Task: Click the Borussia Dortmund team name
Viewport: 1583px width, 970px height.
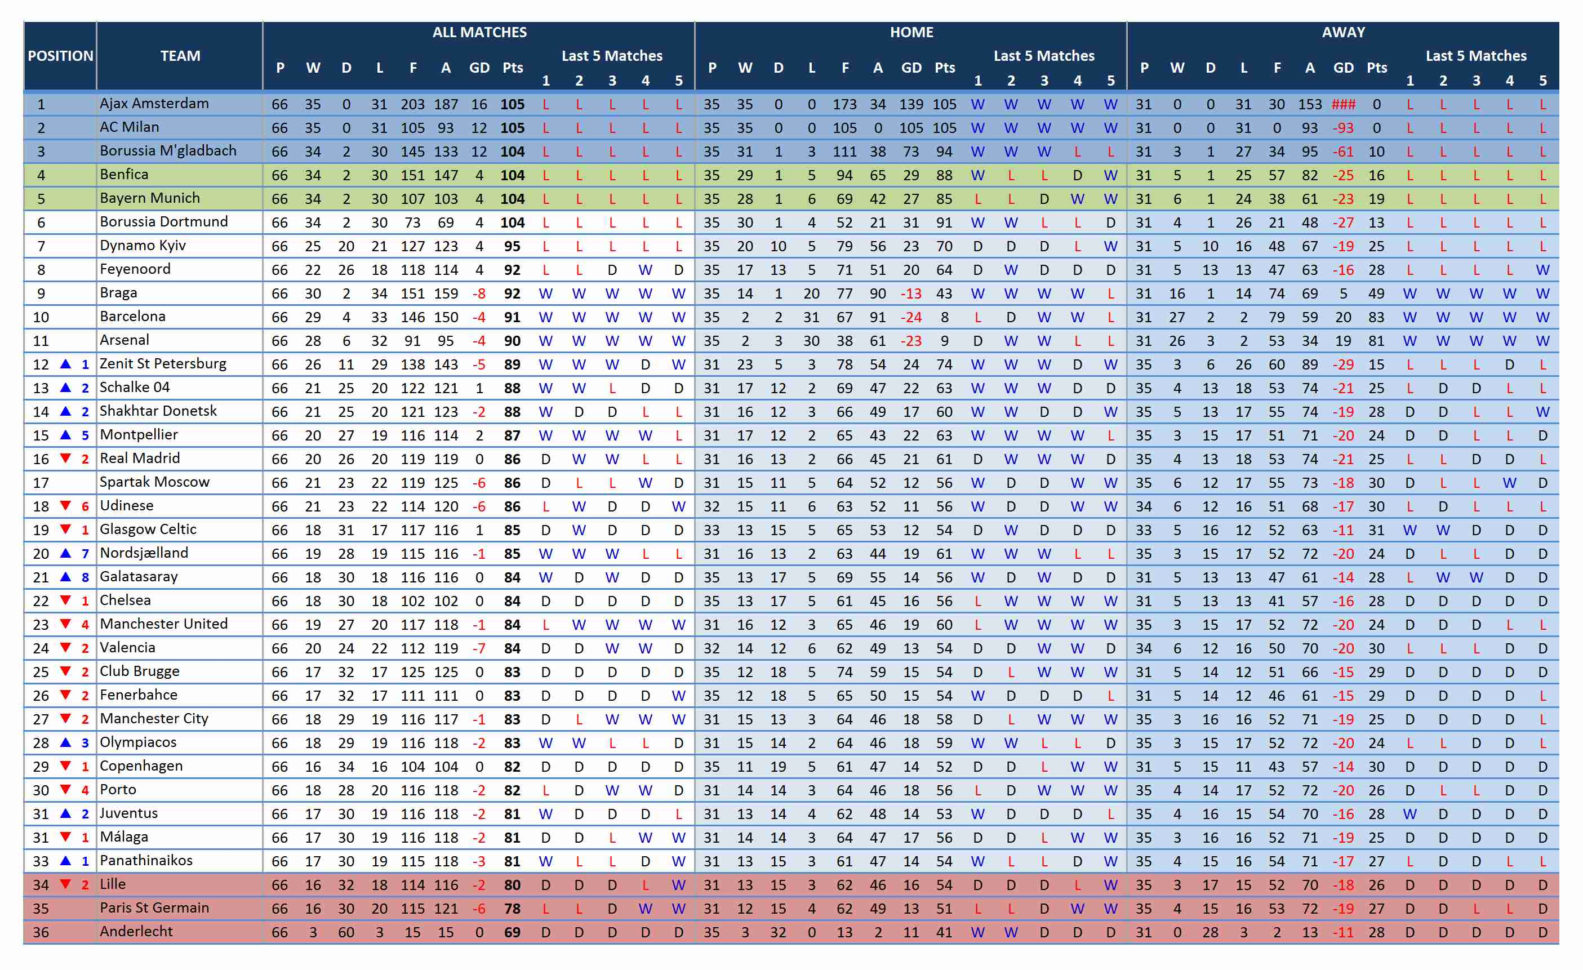Action: point(164,222)
